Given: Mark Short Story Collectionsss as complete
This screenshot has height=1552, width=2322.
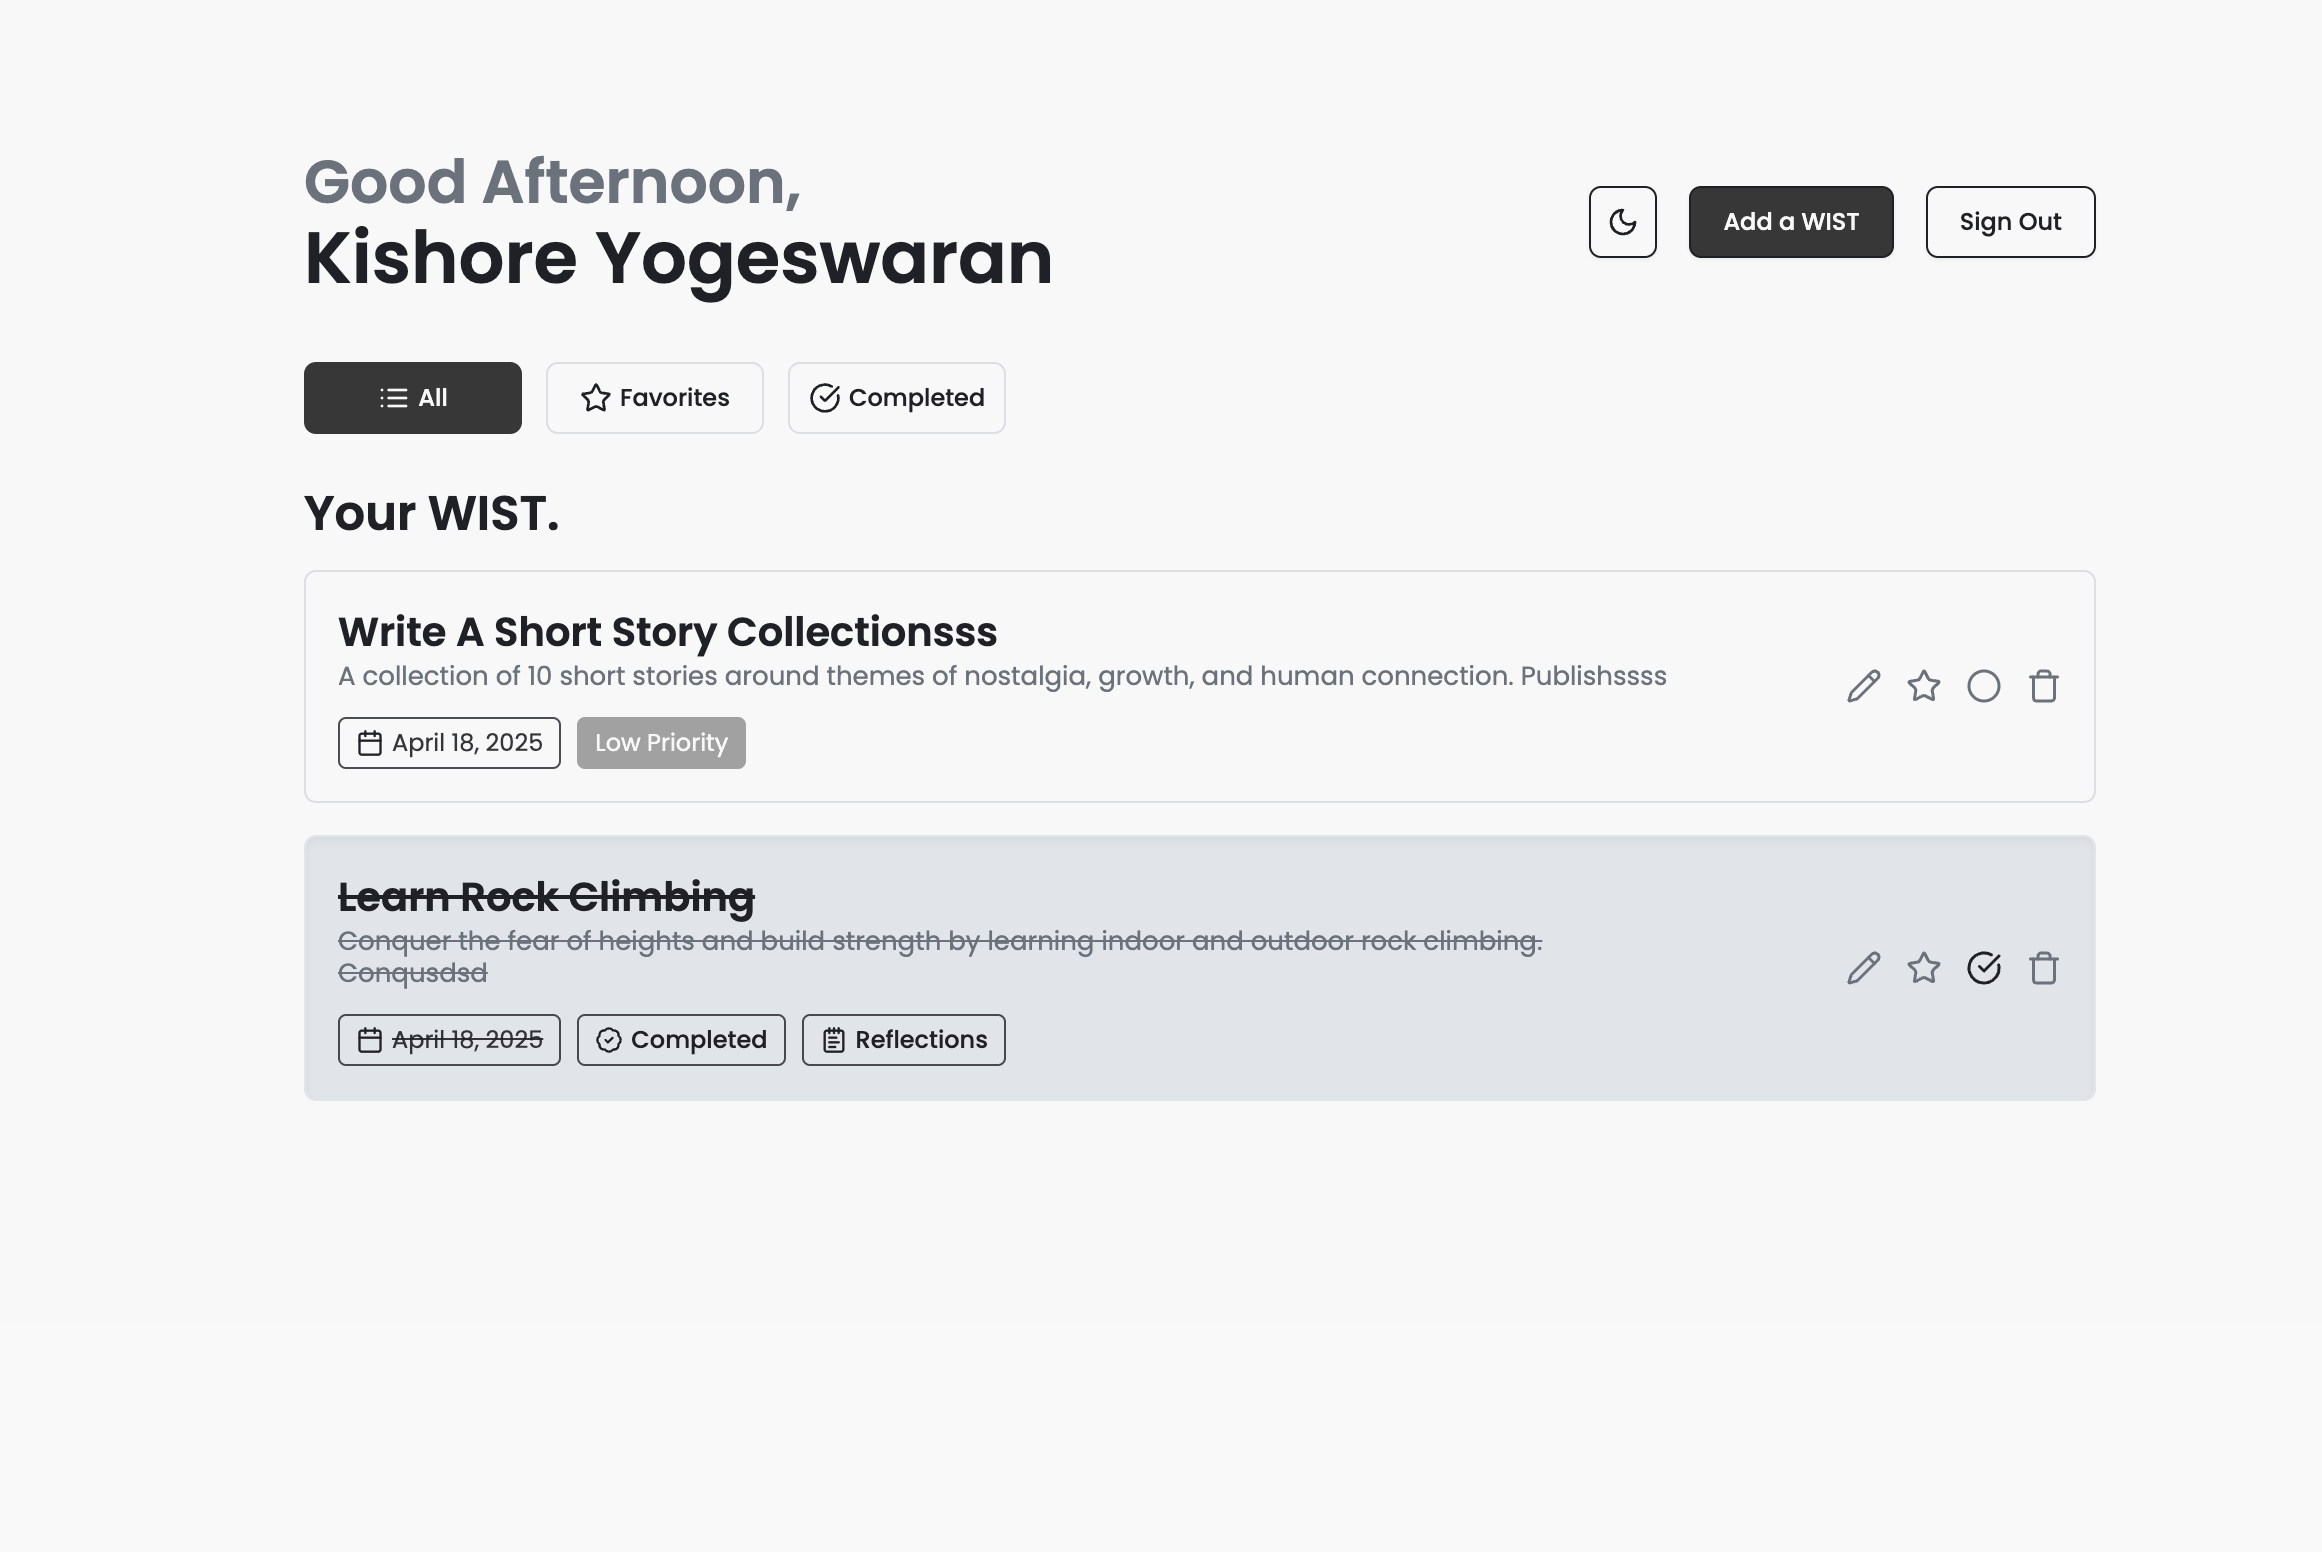Looking at the screenshot, I should (1983, 687).
